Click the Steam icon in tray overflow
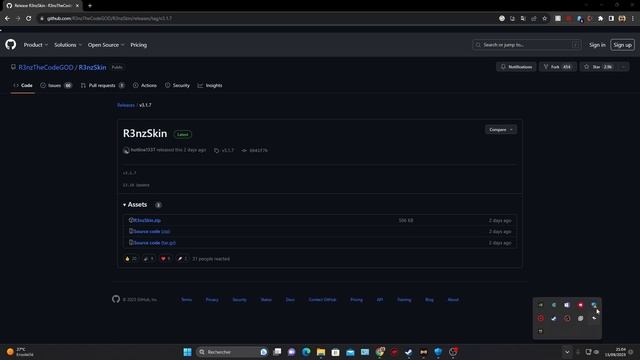The image size is (640, 360). click(x=554, y=318)
